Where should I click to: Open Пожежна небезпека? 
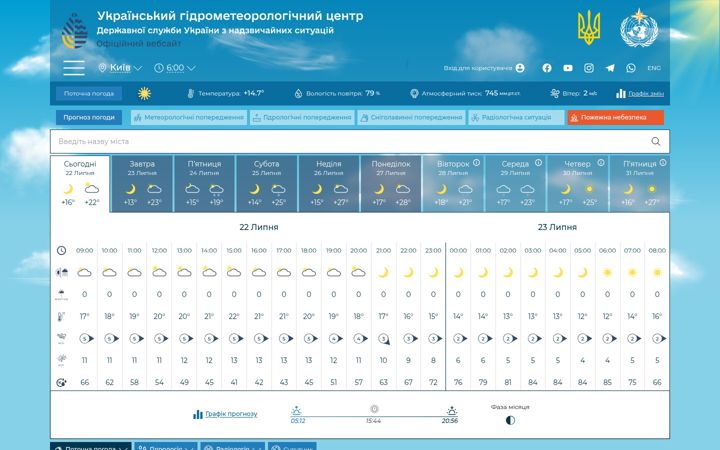coord(616,118)
